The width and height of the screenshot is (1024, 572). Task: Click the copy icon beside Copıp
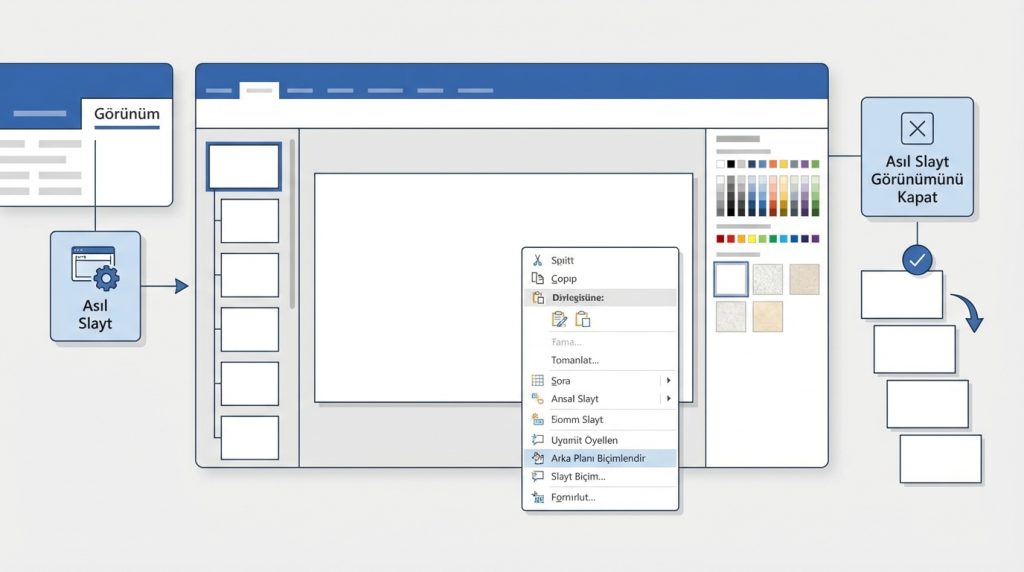click(537, 278)
